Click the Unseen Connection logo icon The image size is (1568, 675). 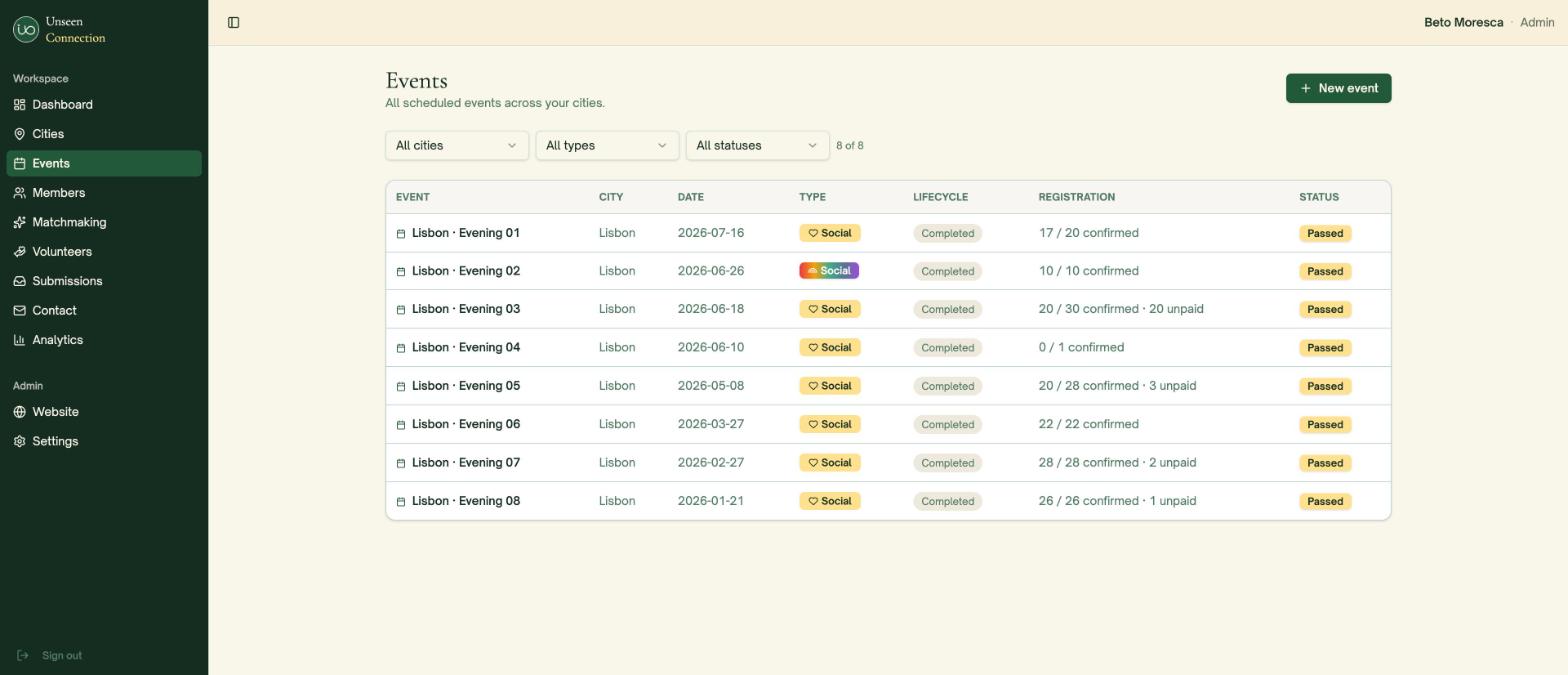click(26, 30)
